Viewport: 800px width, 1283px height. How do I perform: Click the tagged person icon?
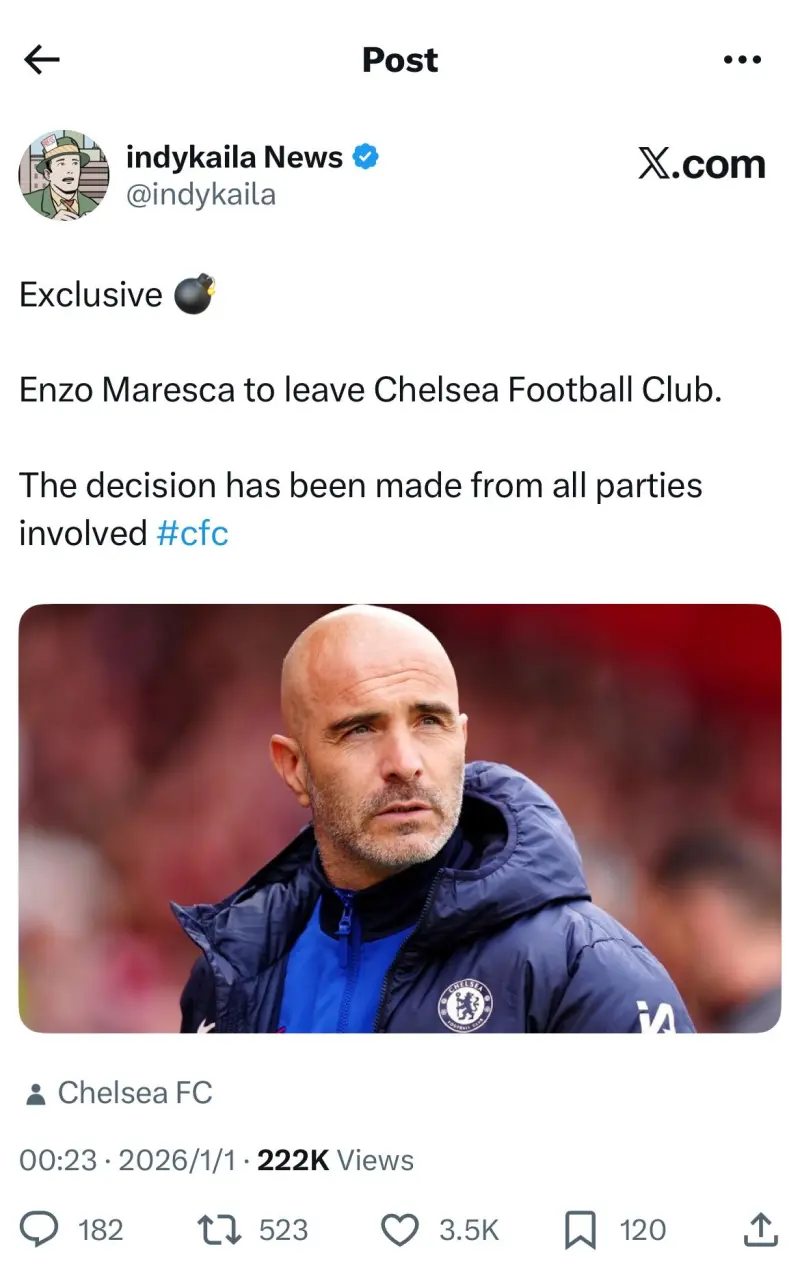click(35, 1095)
